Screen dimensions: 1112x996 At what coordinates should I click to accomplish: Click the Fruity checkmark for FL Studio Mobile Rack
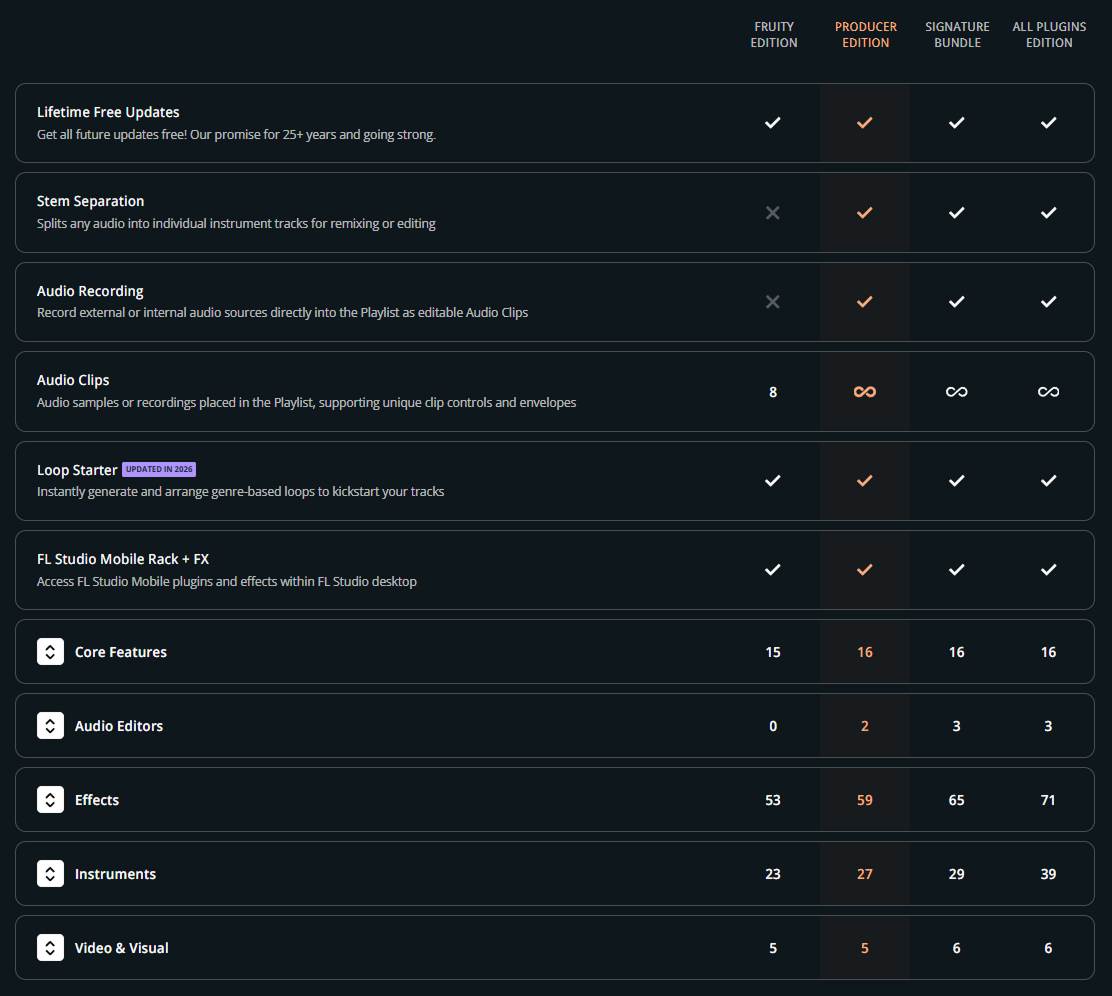(x=773, y=570)
